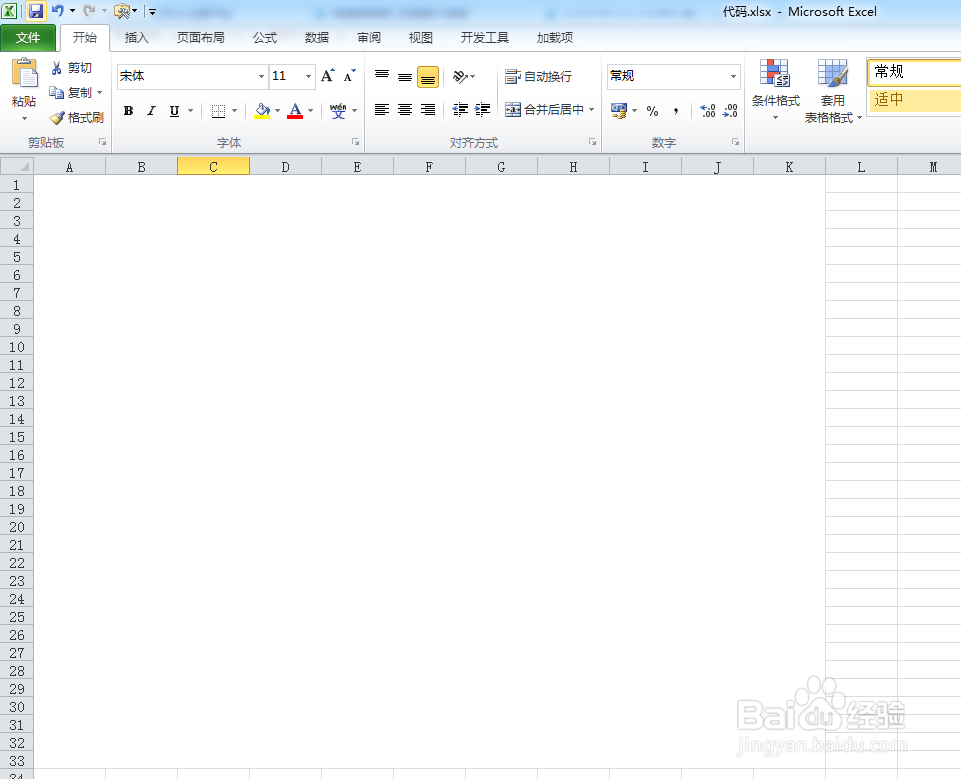This screenshot has width=961, height=779.
Task: Click the Copy icon
Action: [x=56, y=93]
